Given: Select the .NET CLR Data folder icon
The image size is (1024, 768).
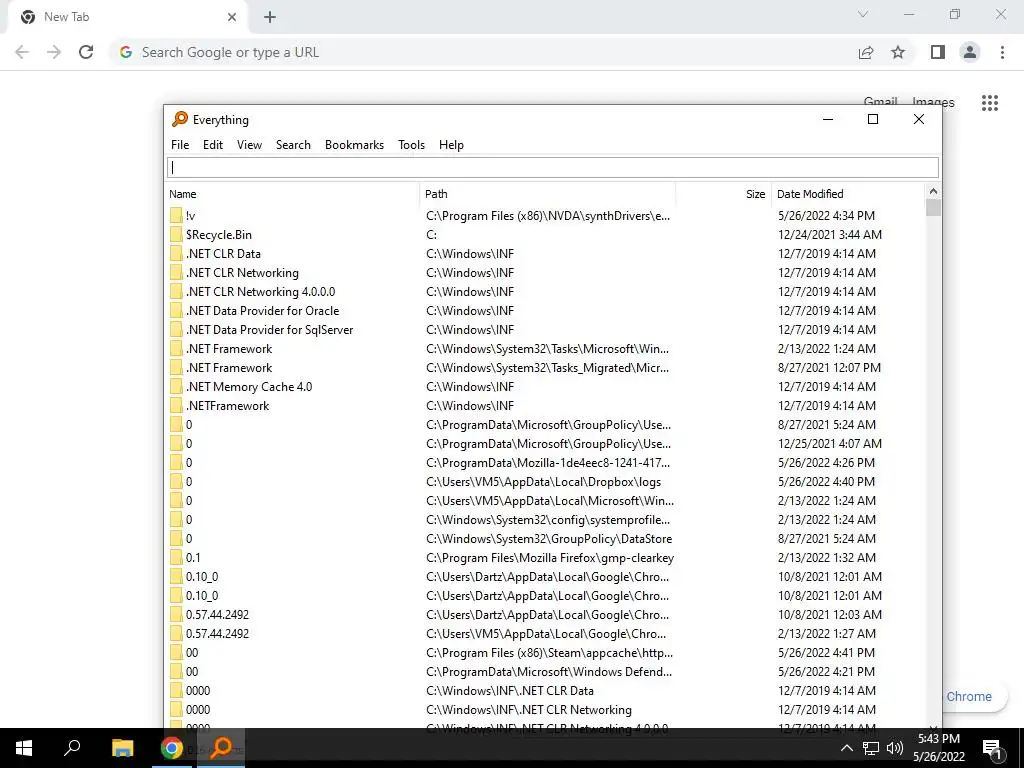Looking at the screenshot, I should pos(176,253).
